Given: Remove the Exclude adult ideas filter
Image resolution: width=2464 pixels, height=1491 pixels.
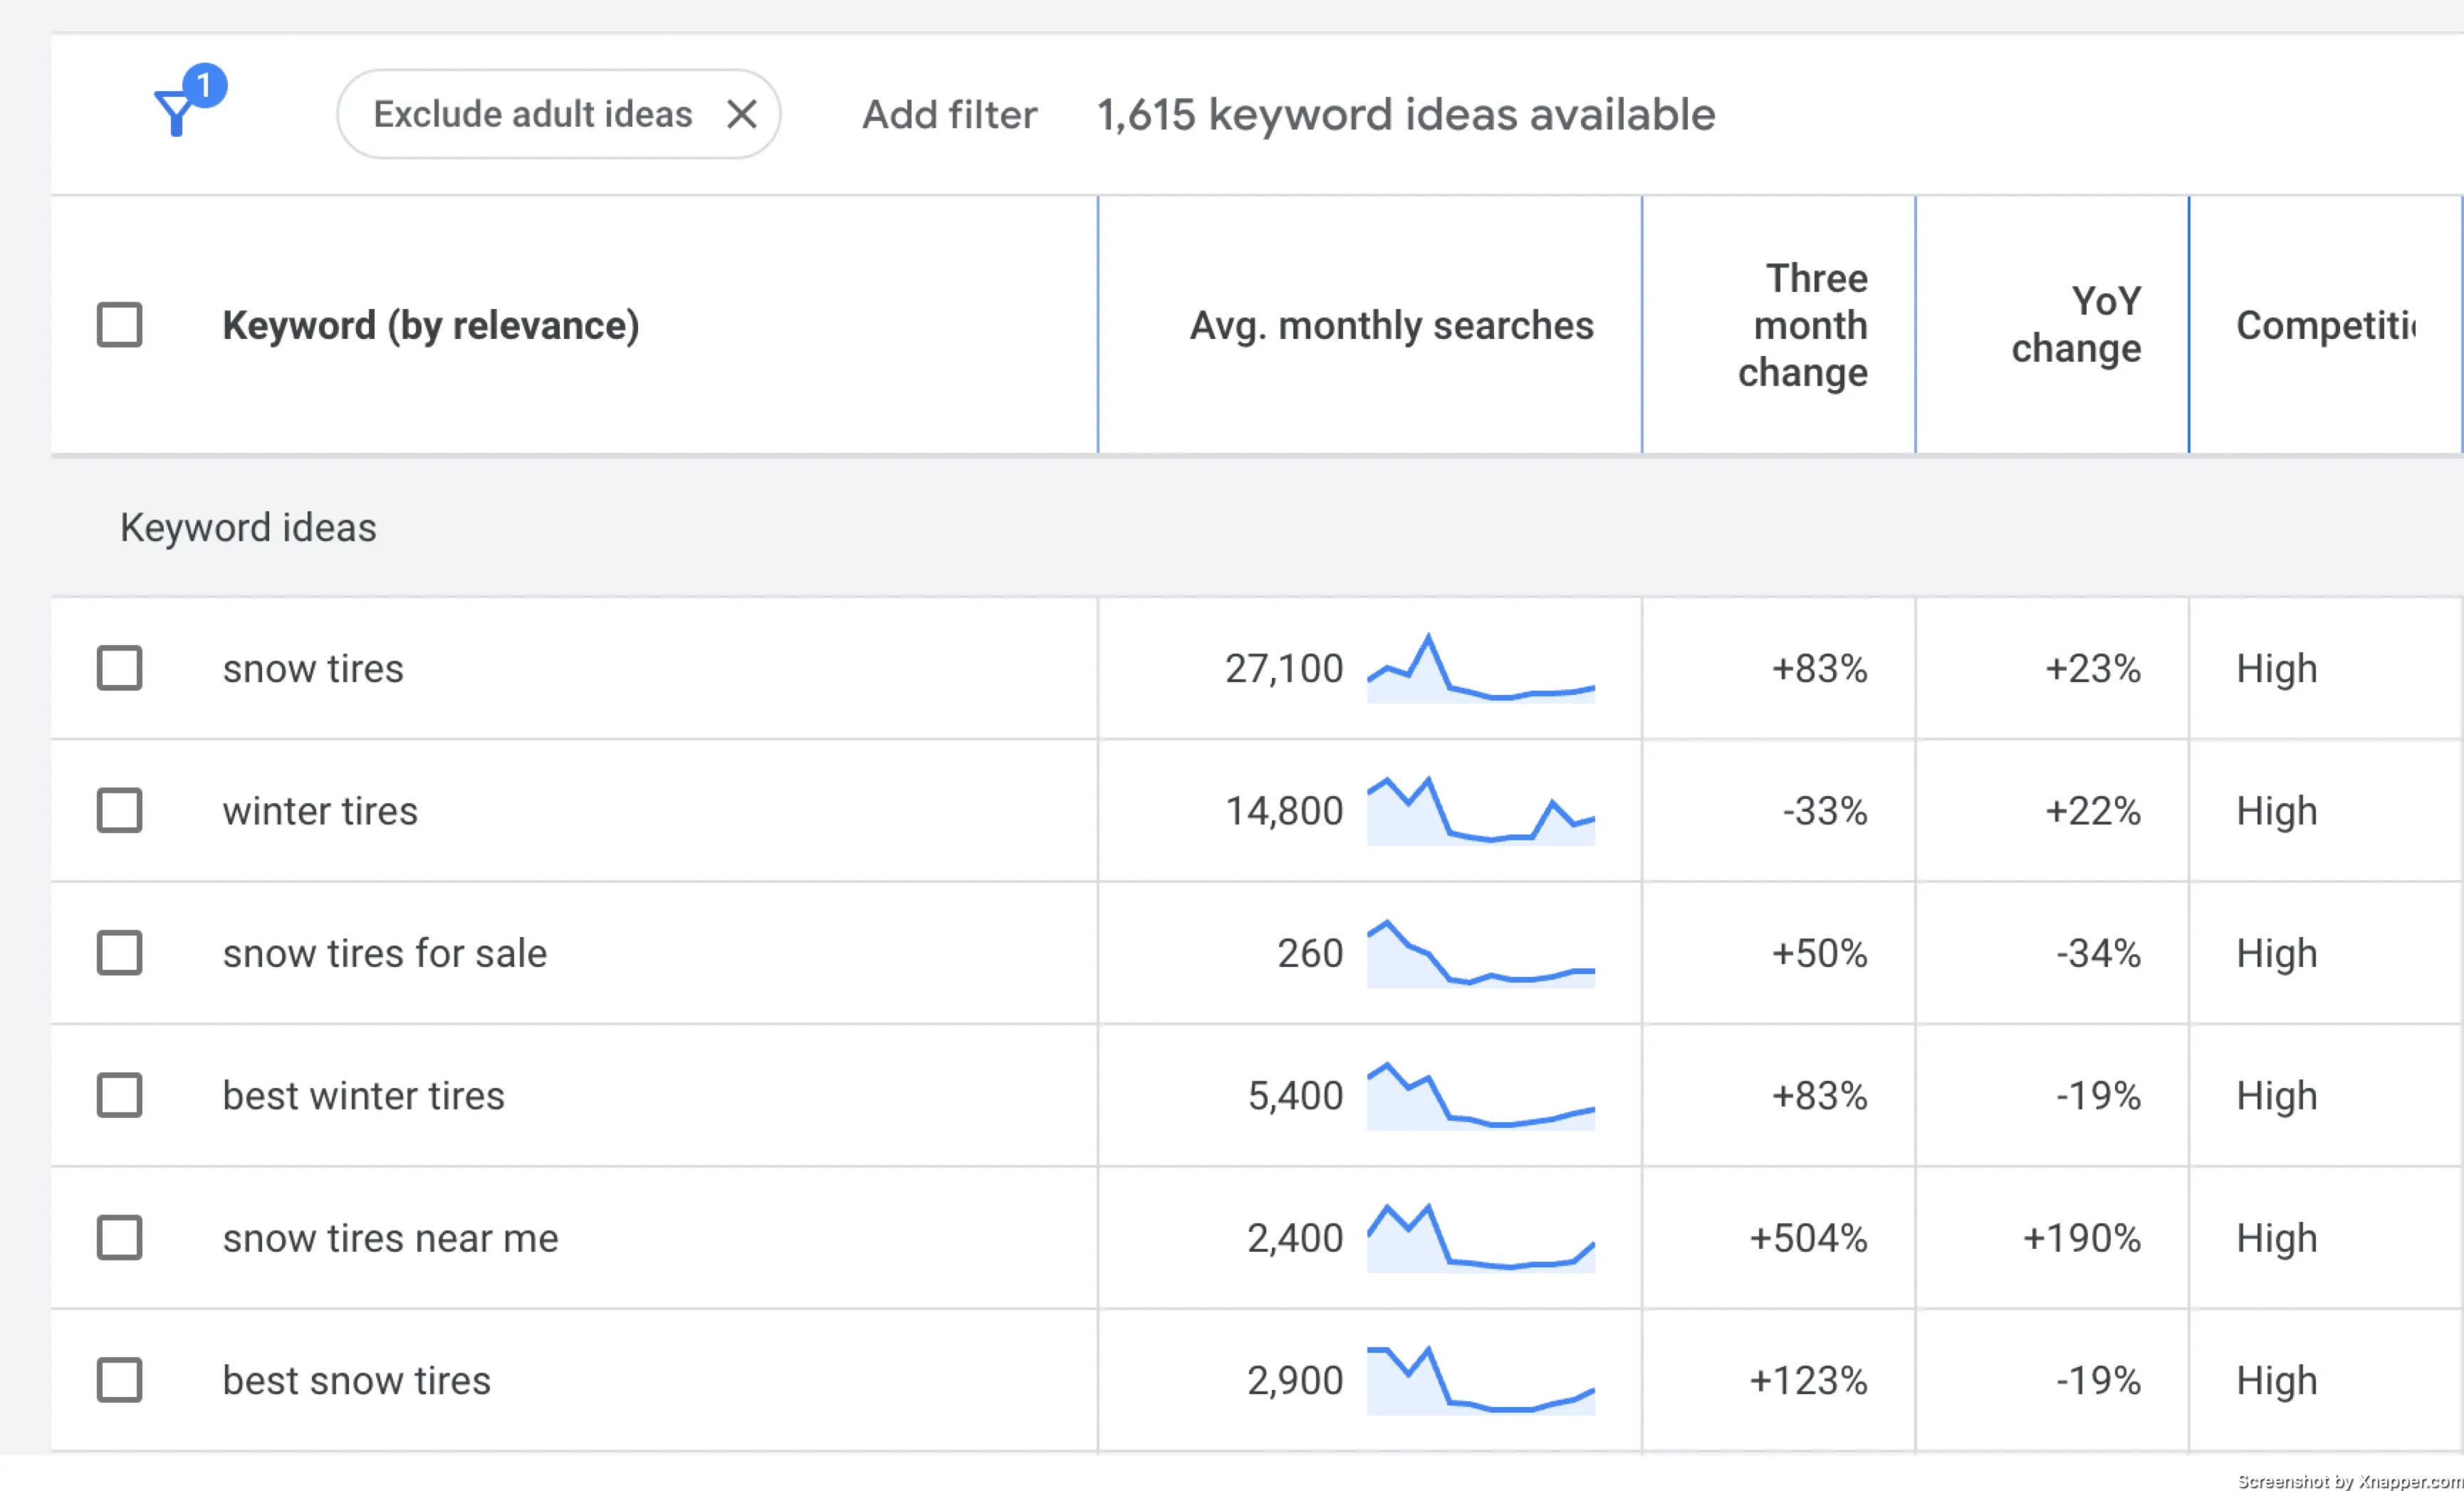Looking at the screenshot, I should click(741, 114).
